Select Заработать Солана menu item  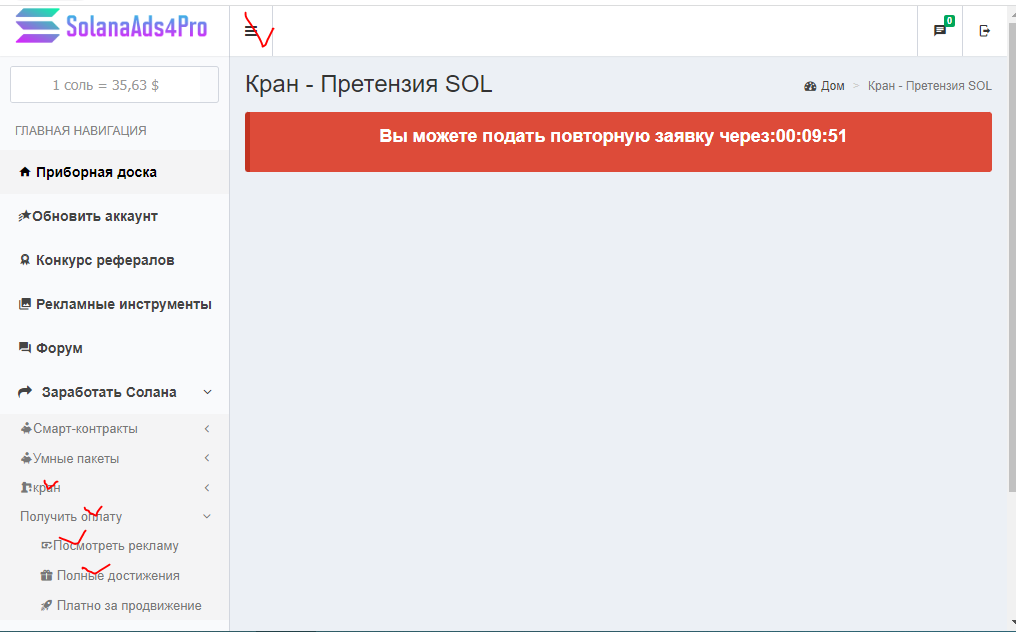[115, 392]
